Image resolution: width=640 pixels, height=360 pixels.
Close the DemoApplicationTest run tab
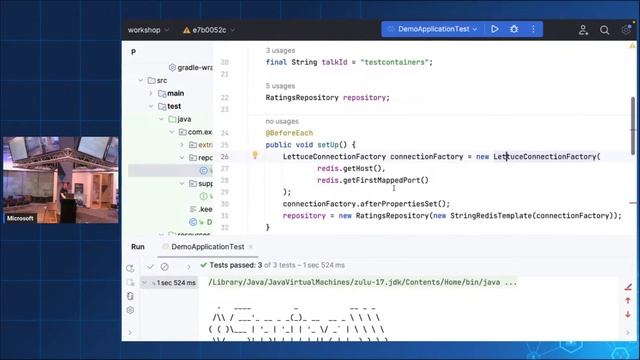coord(251,247)
